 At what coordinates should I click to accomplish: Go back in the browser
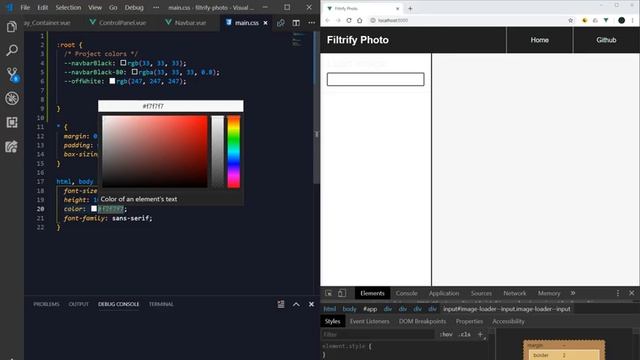pyautogui.click(x=327, y=20)
